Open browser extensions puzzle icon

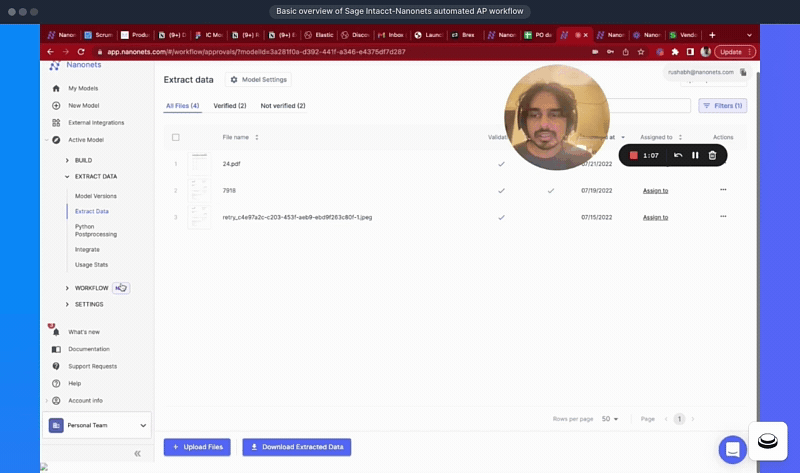click(675, 52)
